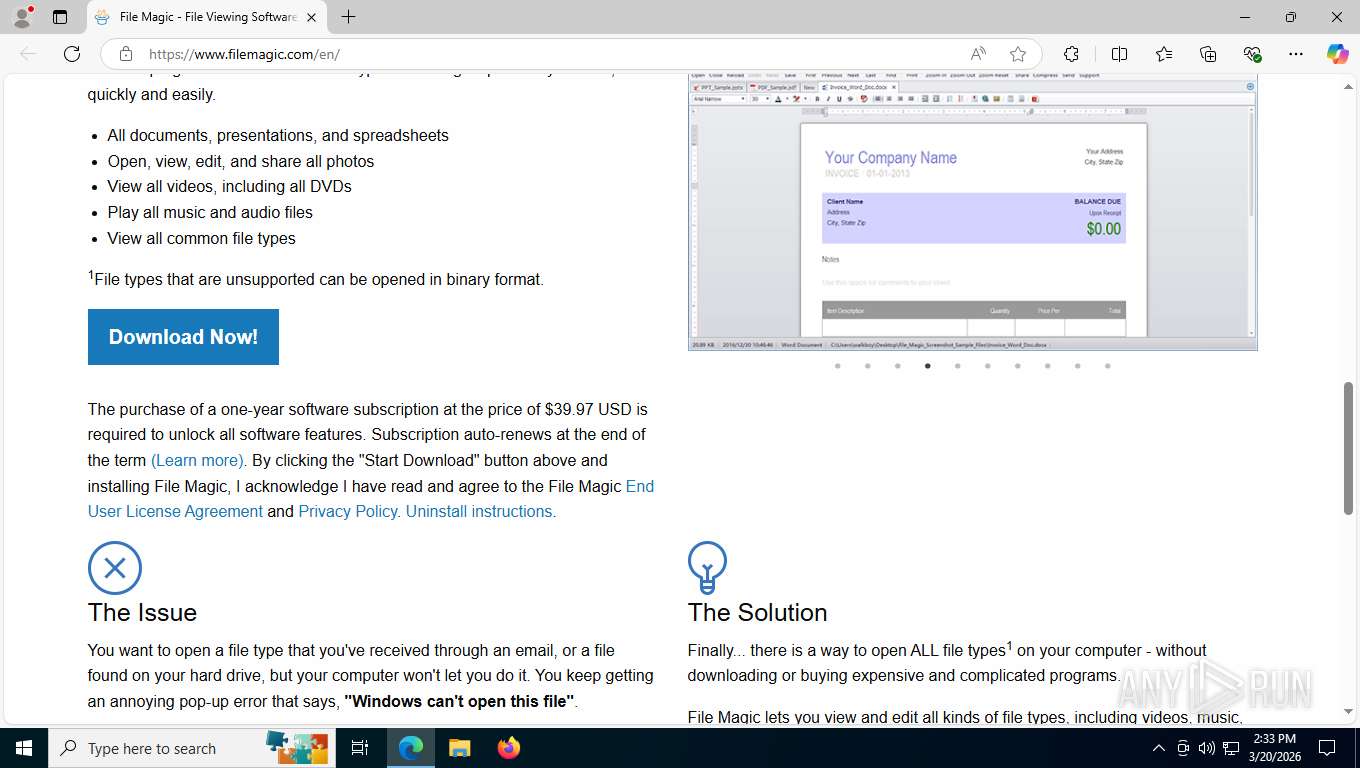
Task: Launch Firefox from taskbar
Action: point(509,748)
